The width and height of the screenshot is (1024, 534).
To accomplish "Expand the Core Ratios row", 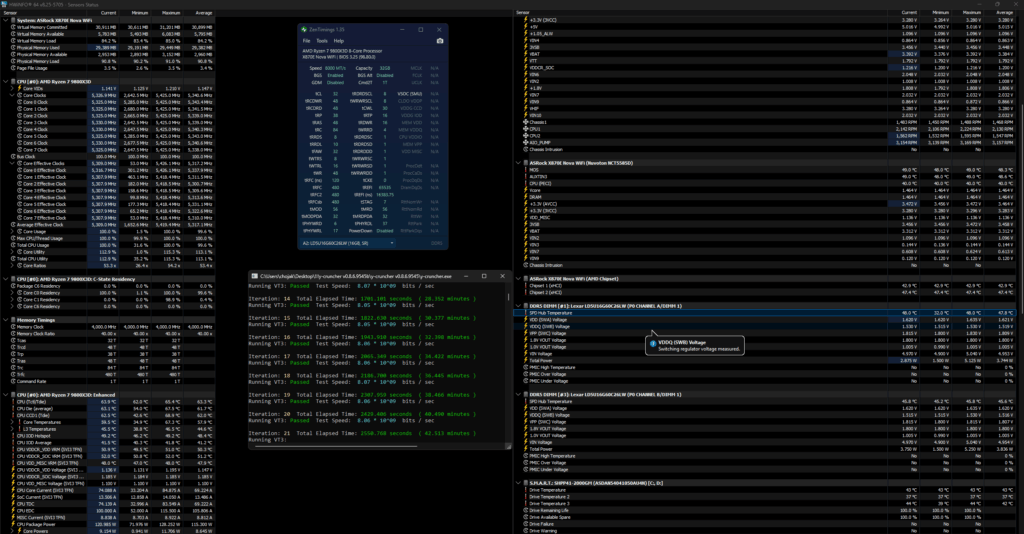I will [12, 266].
